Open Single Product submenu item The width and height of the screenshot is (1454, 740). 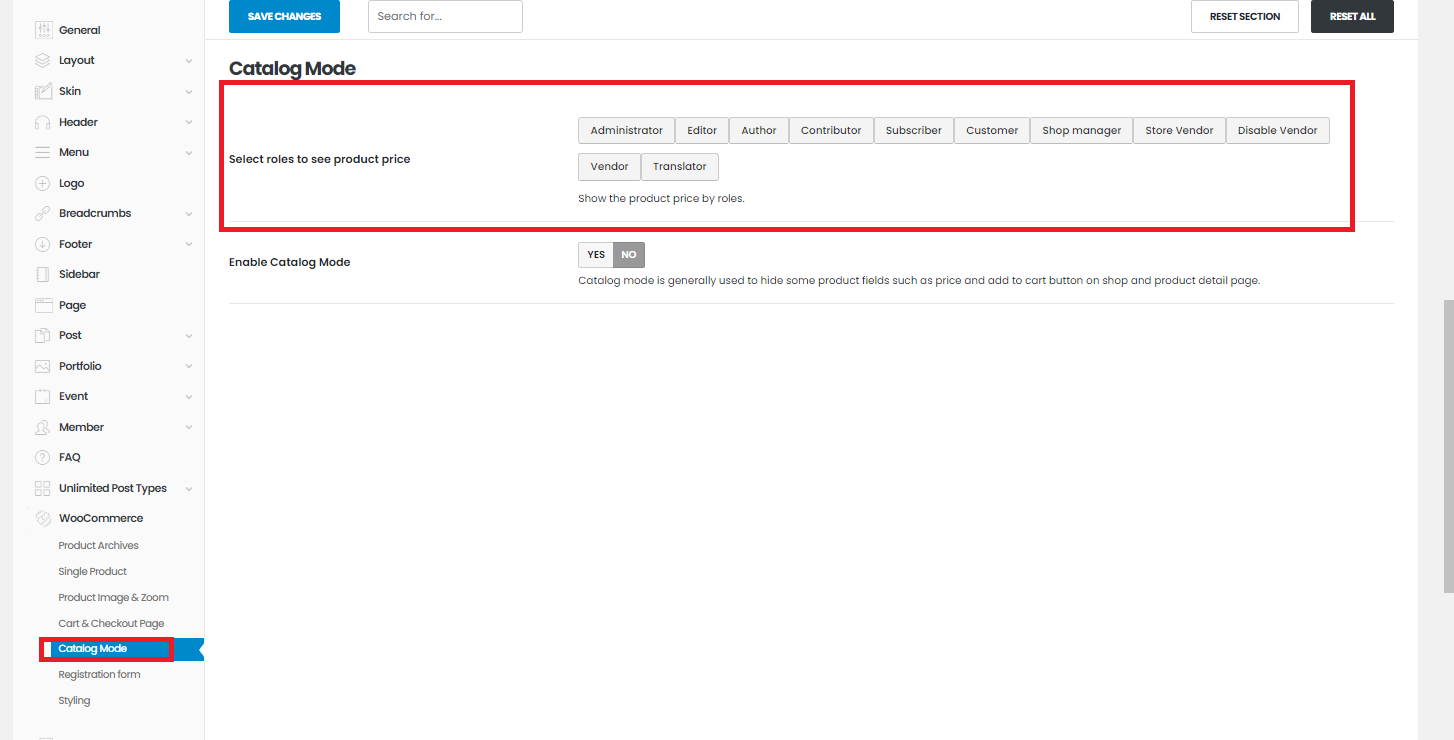pyautogui.click(x=93, y=572)
